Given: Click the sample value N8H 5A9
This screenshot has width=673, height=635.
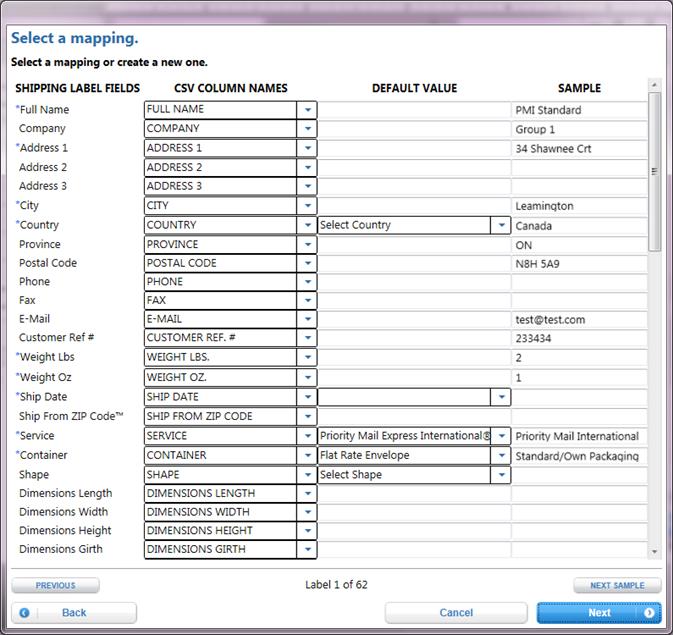Looking at the screenshot, I should [537, 264].
